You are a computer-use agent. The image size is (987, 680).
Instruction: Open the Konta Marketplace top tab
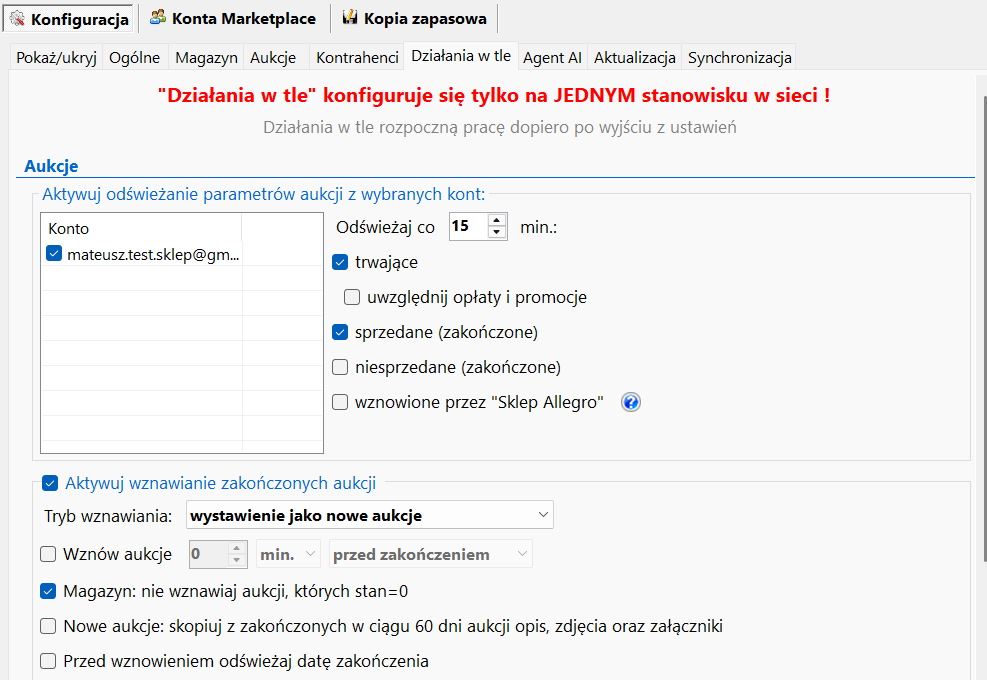tap(232, 19)
